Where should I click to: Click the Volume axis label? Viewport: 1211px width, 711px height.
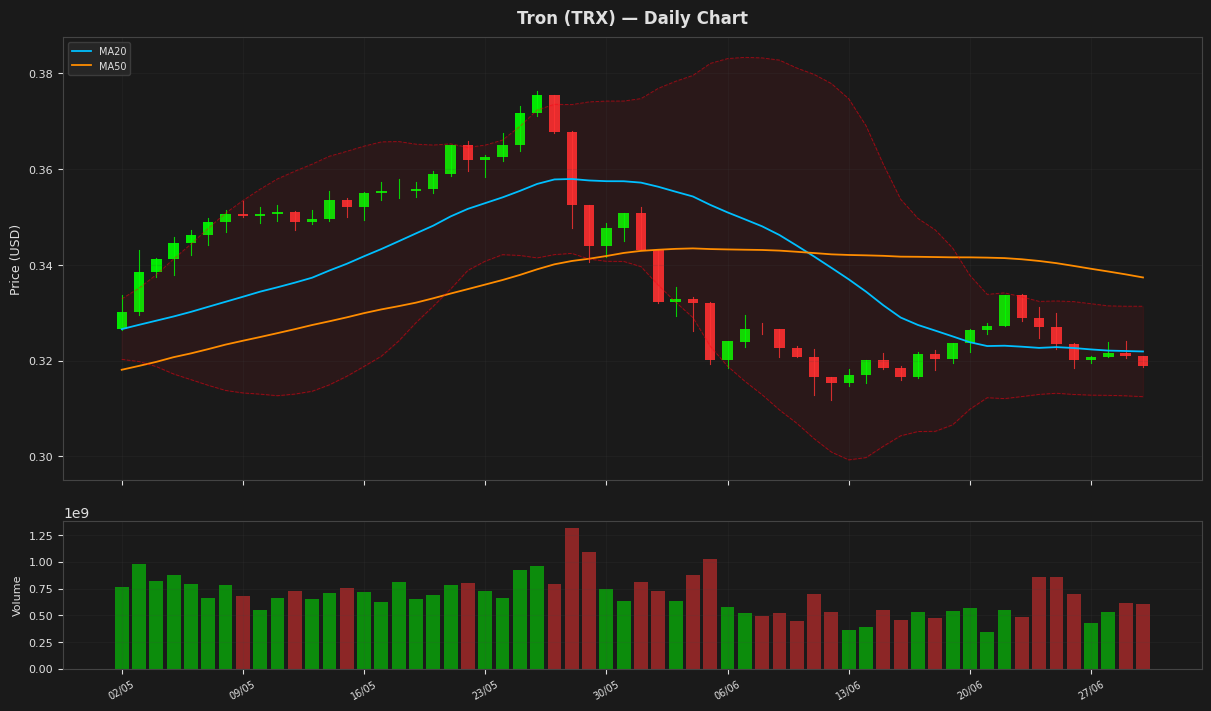click(17, 596)
